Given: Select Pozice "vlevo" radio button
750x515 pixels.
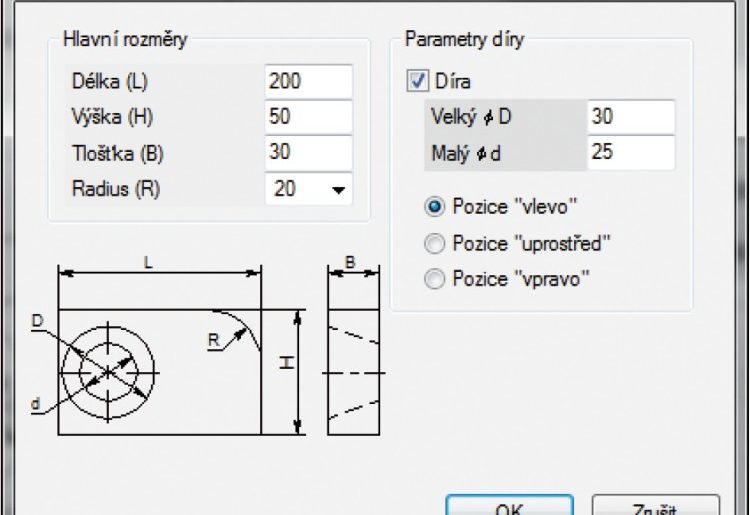Looking at the screenshot, I should pos(435,207).
